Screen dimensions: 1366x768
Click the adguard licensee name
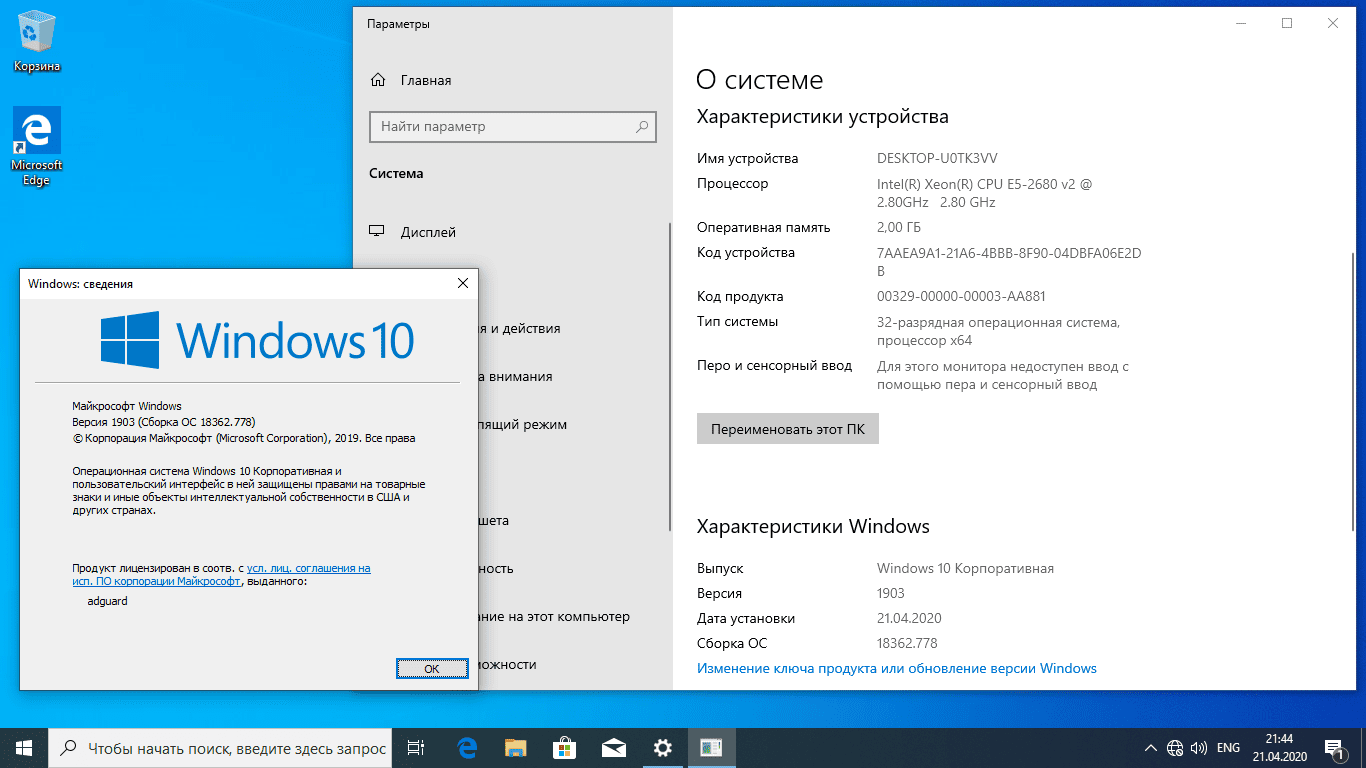point(108,601)
